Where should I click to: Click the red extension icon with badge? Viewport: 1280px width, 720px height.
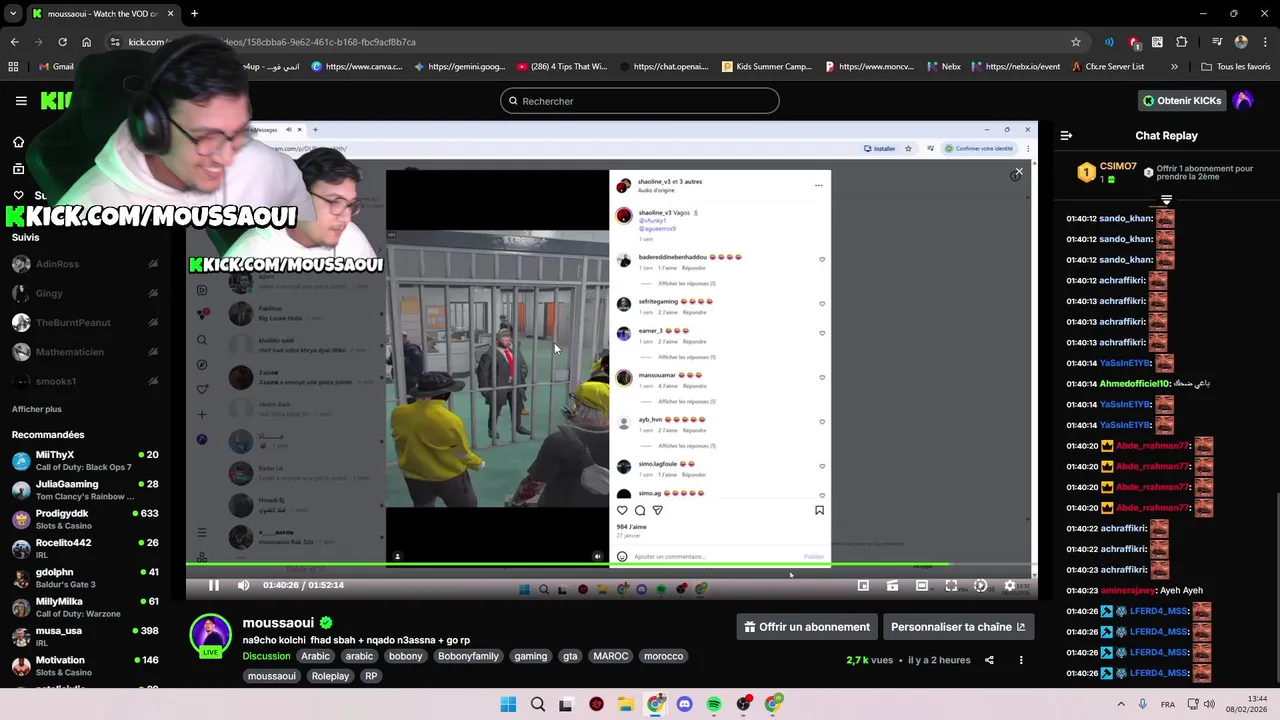click(1133, 42)
